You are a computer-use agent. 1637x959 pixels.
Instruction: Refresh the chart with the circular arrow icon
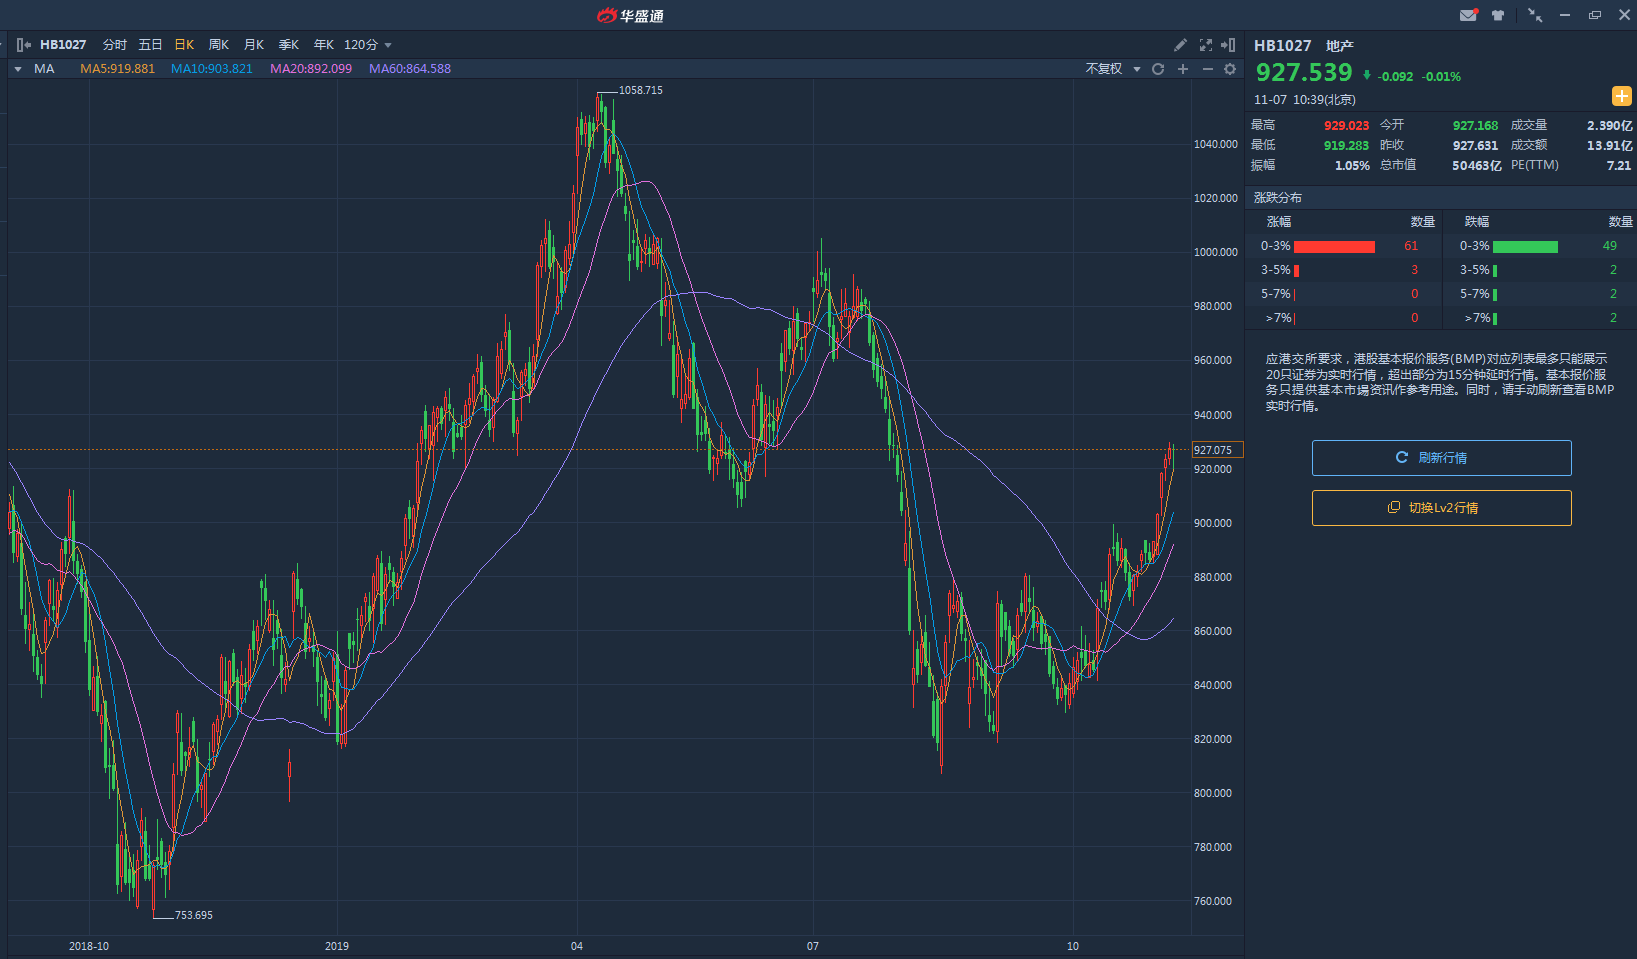pos(1158,69)
